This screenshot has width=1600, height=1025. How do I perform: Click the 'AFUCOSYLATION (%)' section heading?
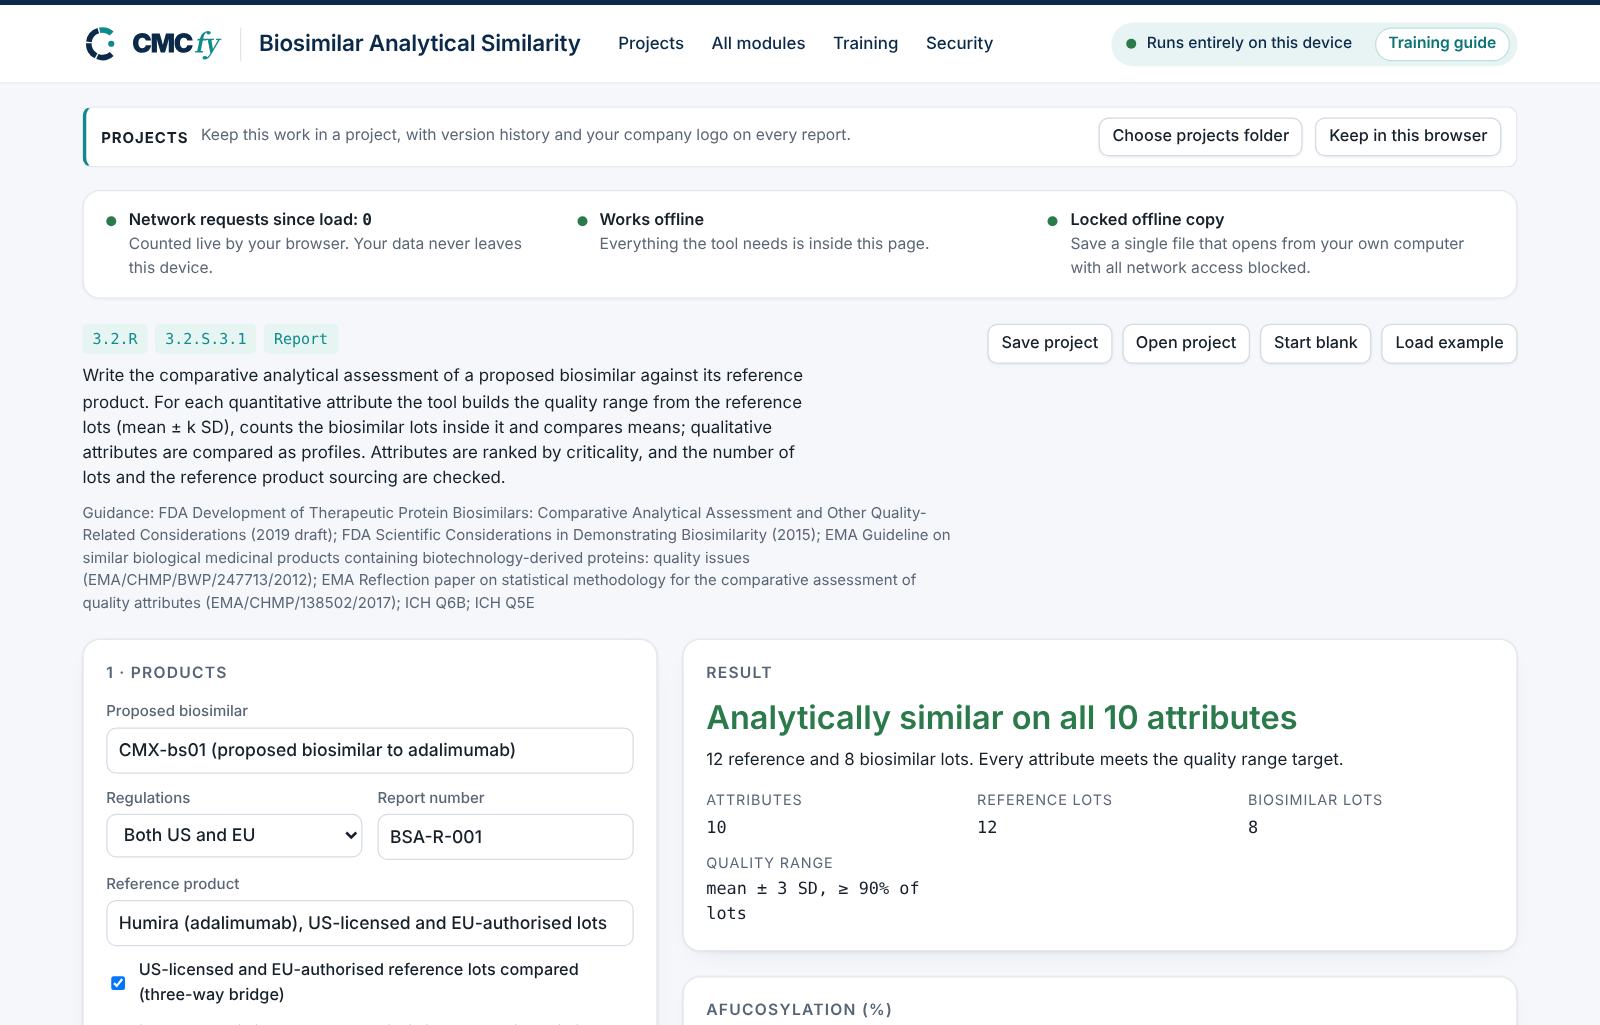click(x=799, y=1010)
